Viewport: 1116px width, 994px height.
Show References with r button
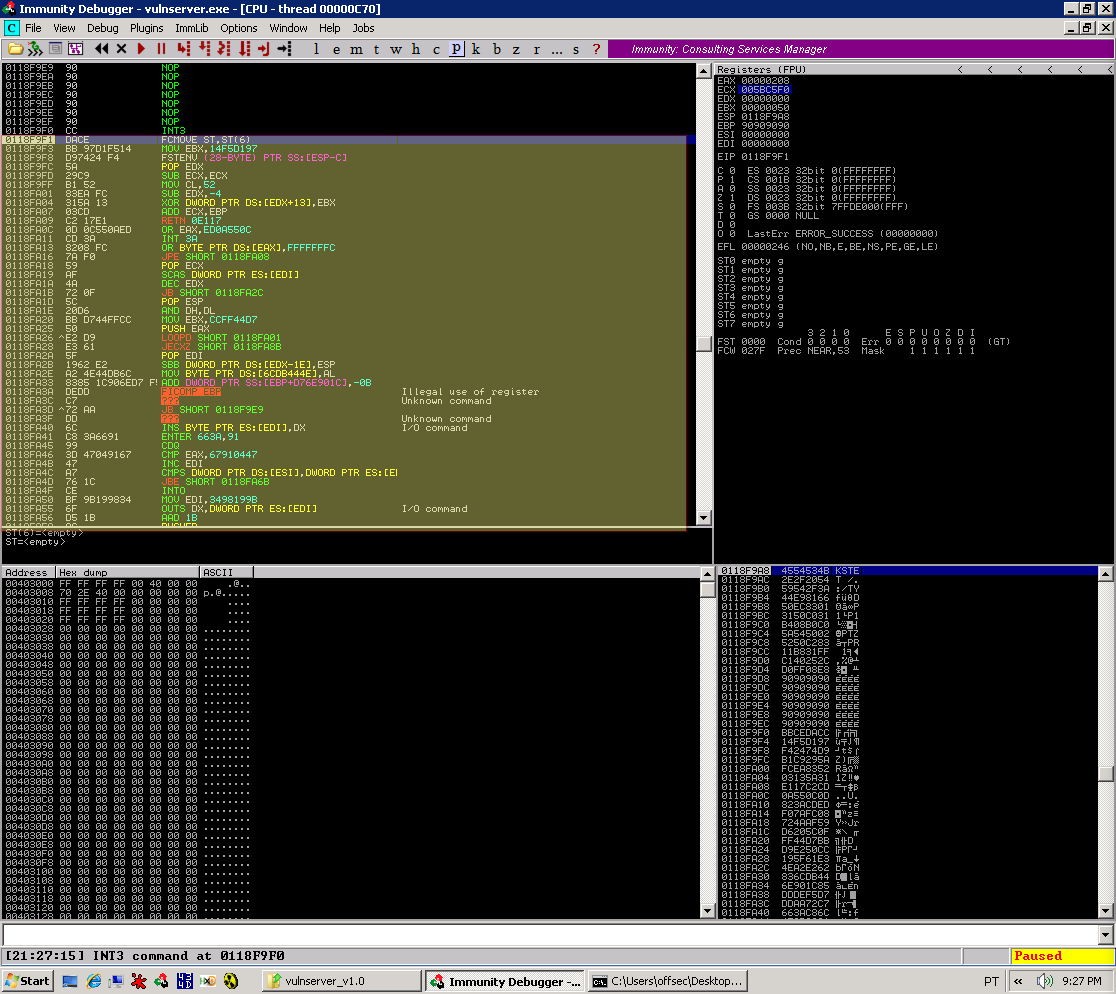pyautogui.click(x=536, y=48)
